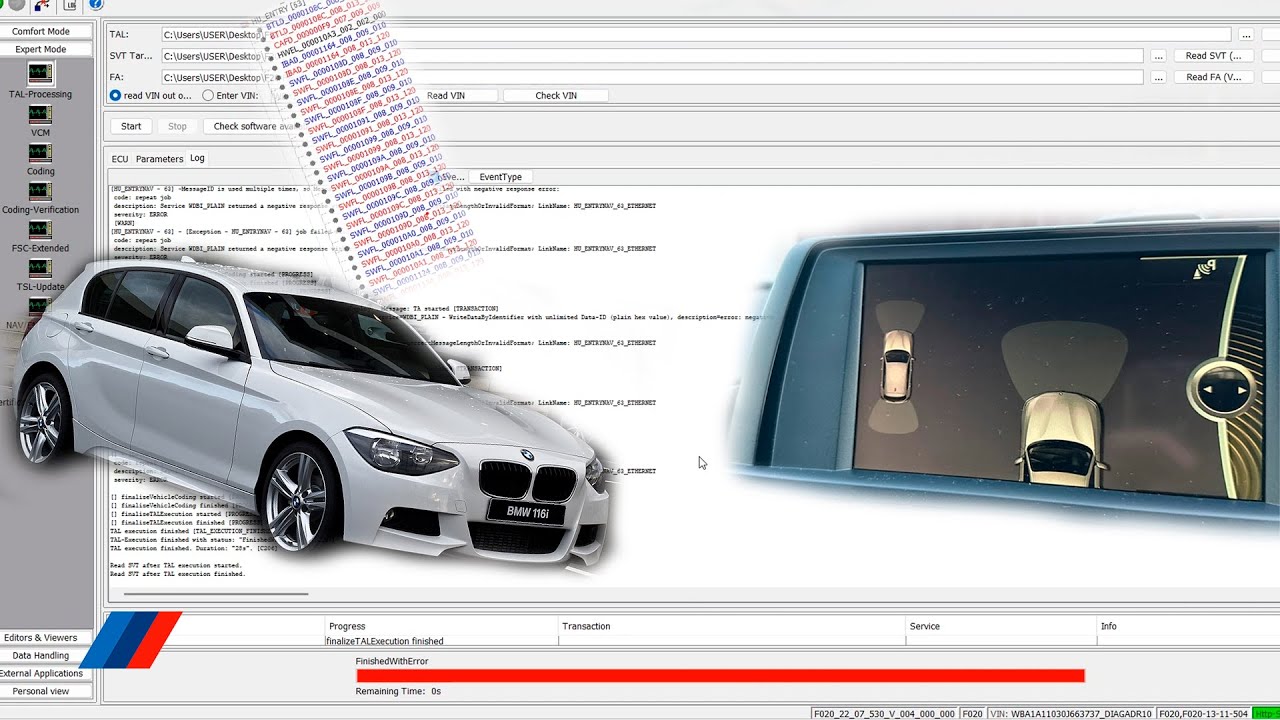
Task: Click the connect arrow toolbar icon
Action: click(x=42, y=5)
